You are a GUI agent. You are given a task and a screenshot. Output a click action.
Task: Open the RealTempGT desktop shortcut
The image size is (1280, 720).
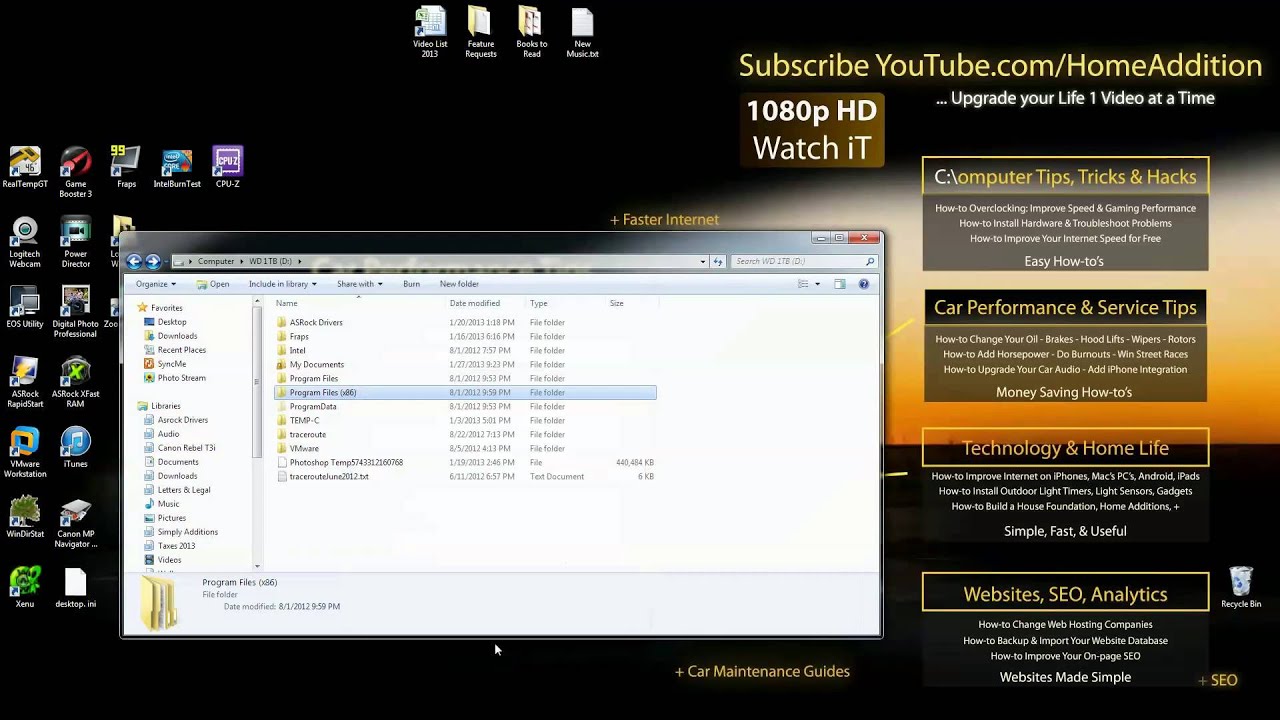(x=25, y=167)
